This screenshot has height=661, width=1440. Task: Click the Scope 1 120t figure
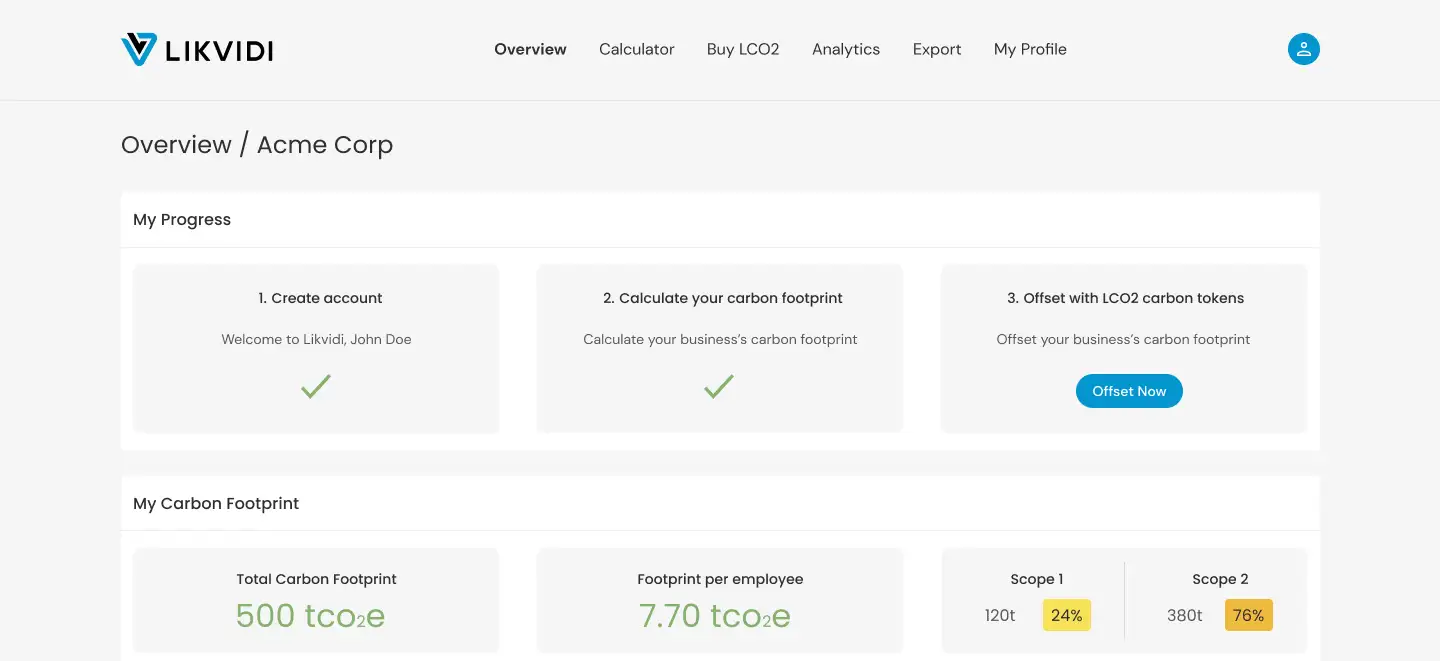[999, 615]
